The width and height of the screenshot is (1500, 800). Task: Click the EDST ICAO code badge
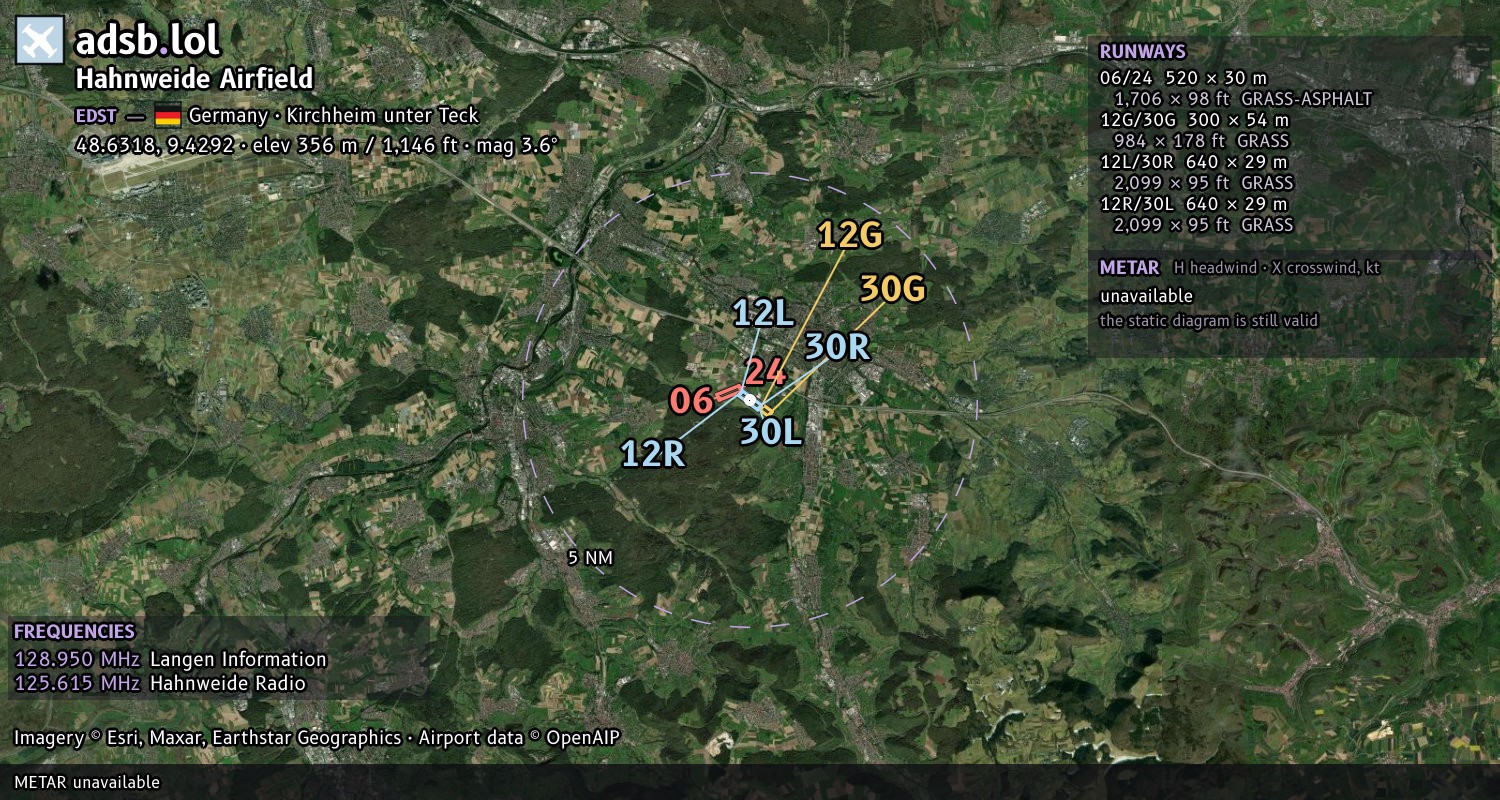97,116
